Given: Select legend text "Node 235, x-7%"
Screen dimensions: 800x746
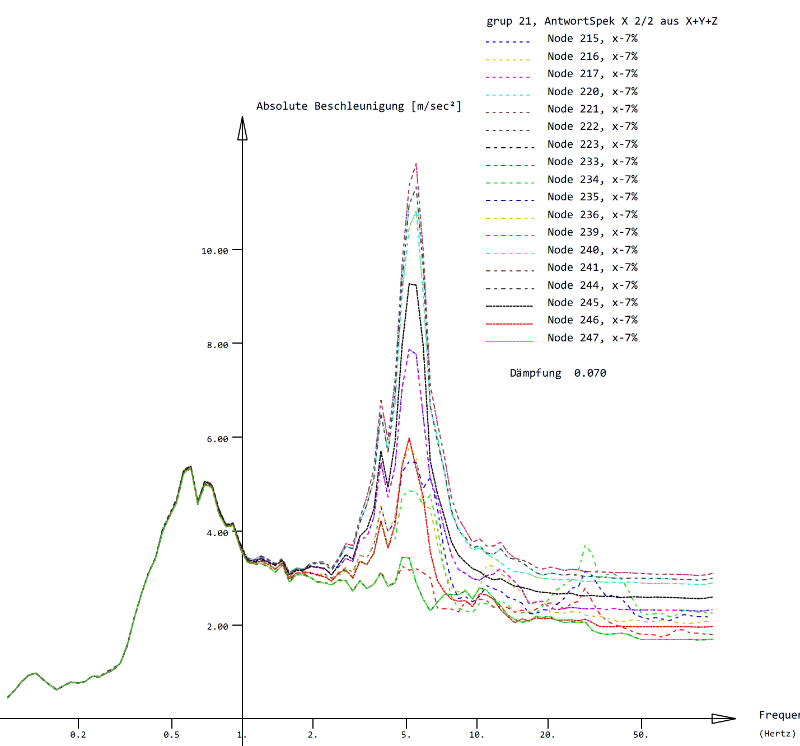Looking at the screenshot, I should point(592,197).
